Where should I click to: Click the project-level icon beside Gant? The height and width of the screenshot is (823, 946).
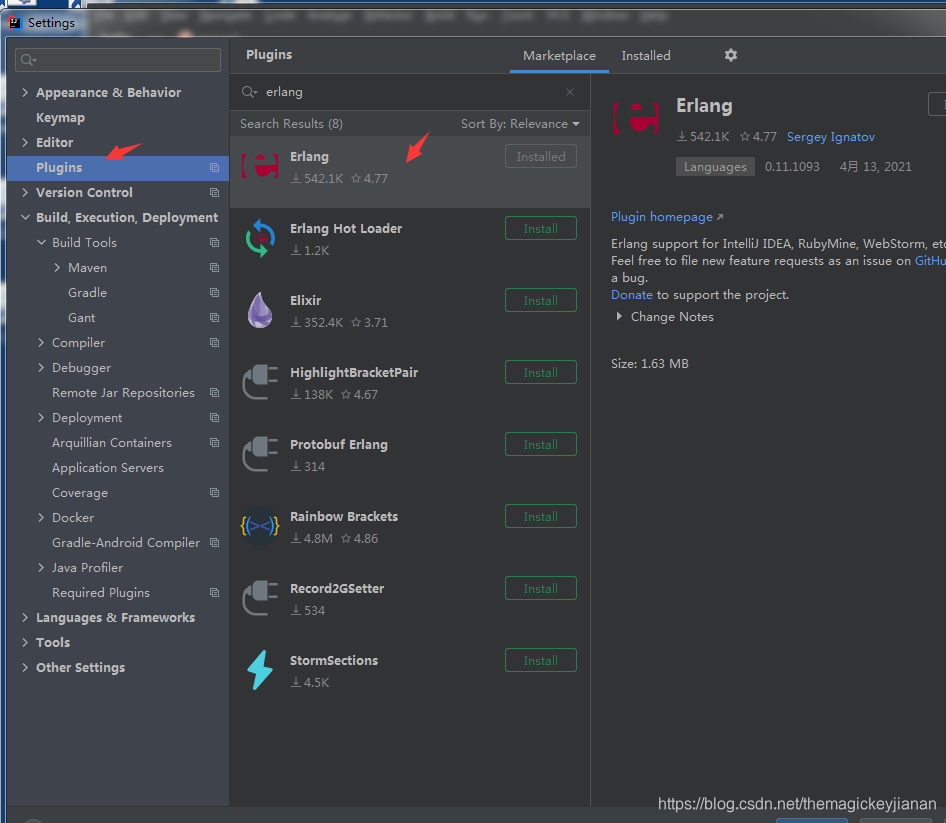[x=214, y=317]
